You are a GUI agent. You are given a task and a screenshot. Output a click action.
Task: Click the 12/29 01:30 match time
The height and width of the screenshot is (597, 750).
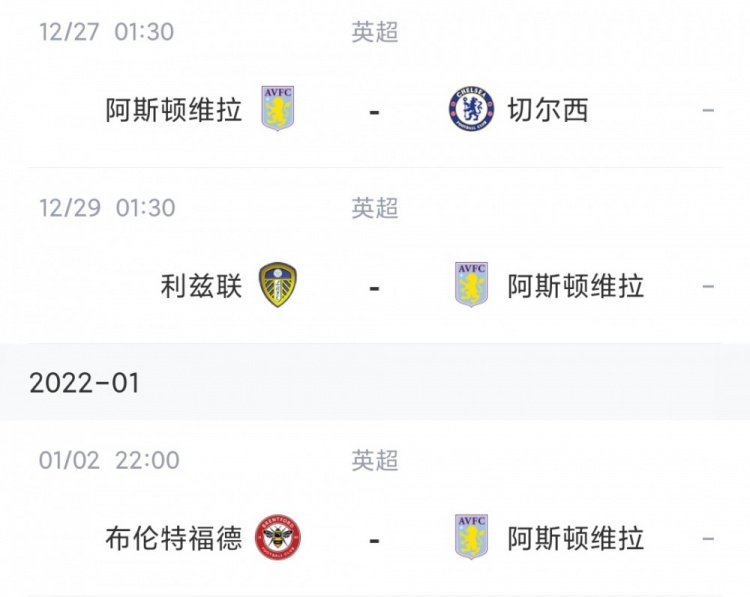(x=107, y=208)
